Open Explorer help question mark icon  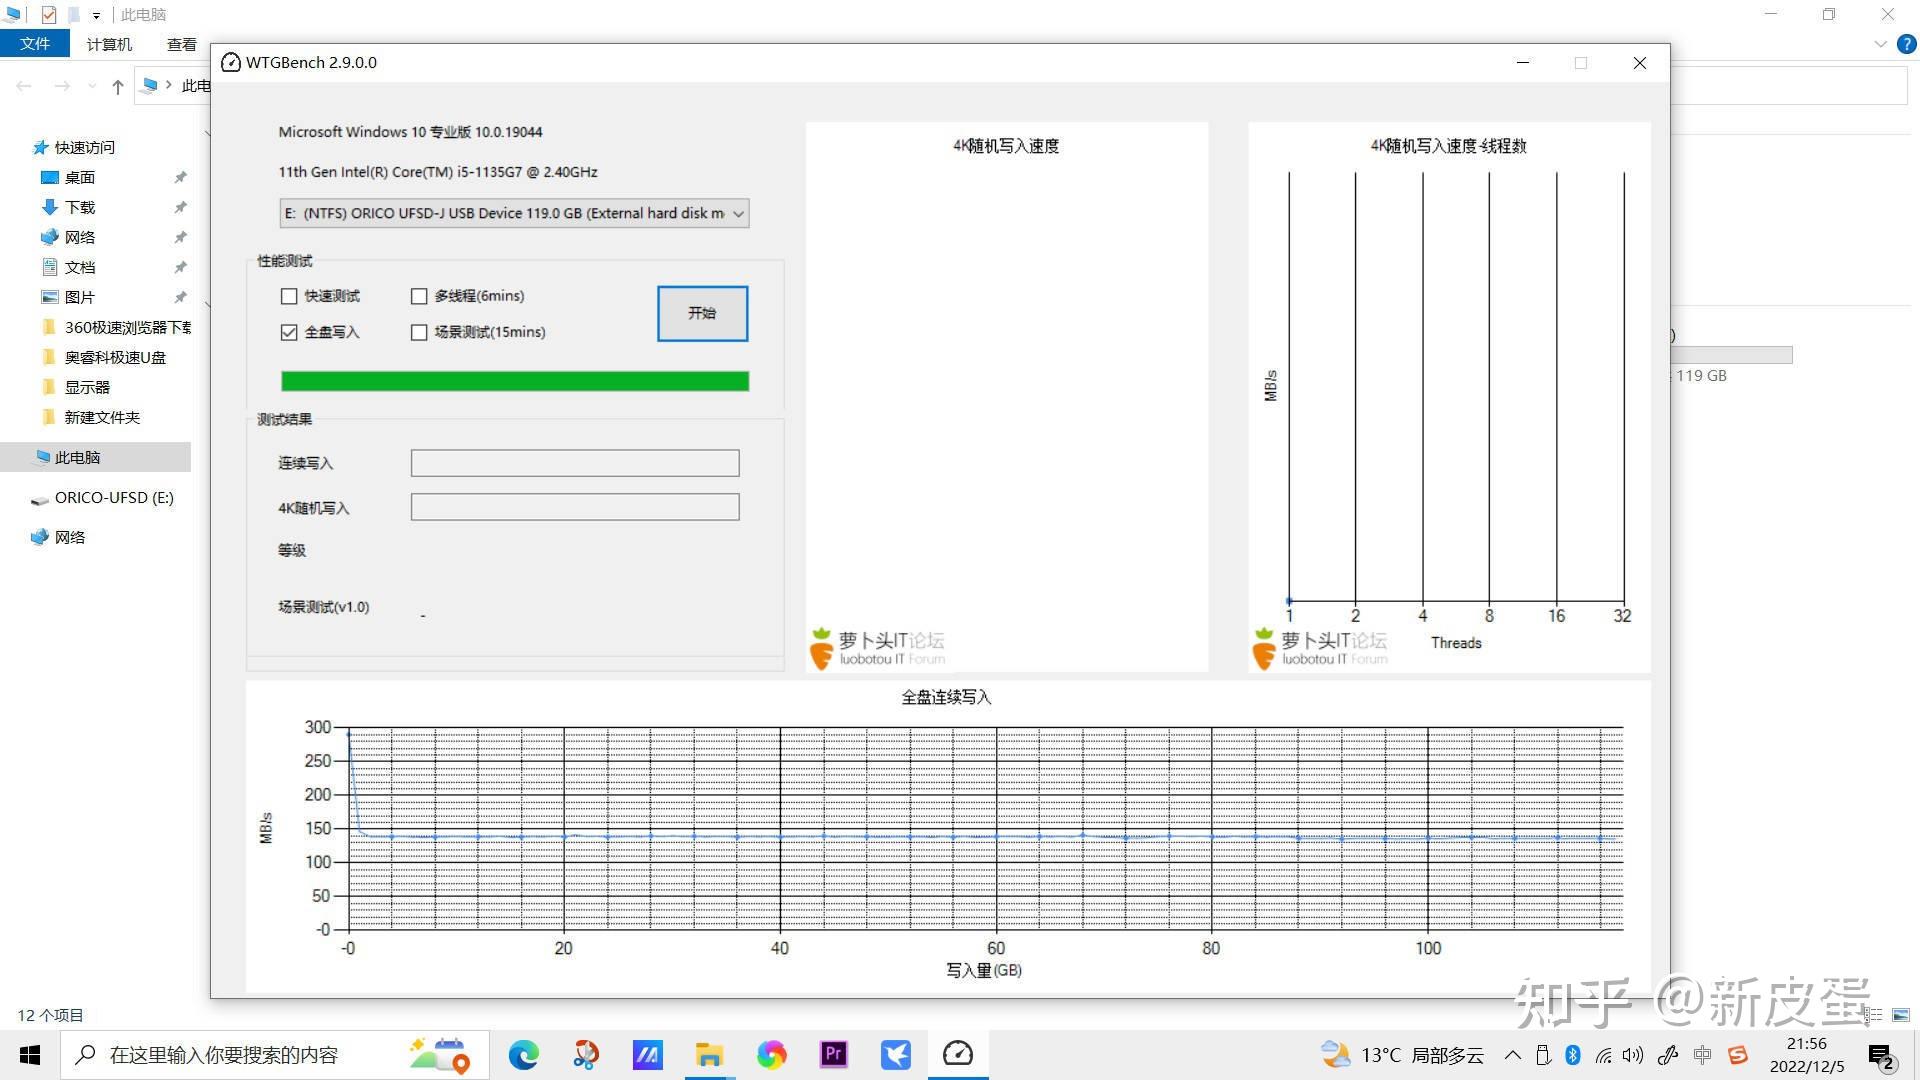pyautogui.click(x=1906, y=44)
